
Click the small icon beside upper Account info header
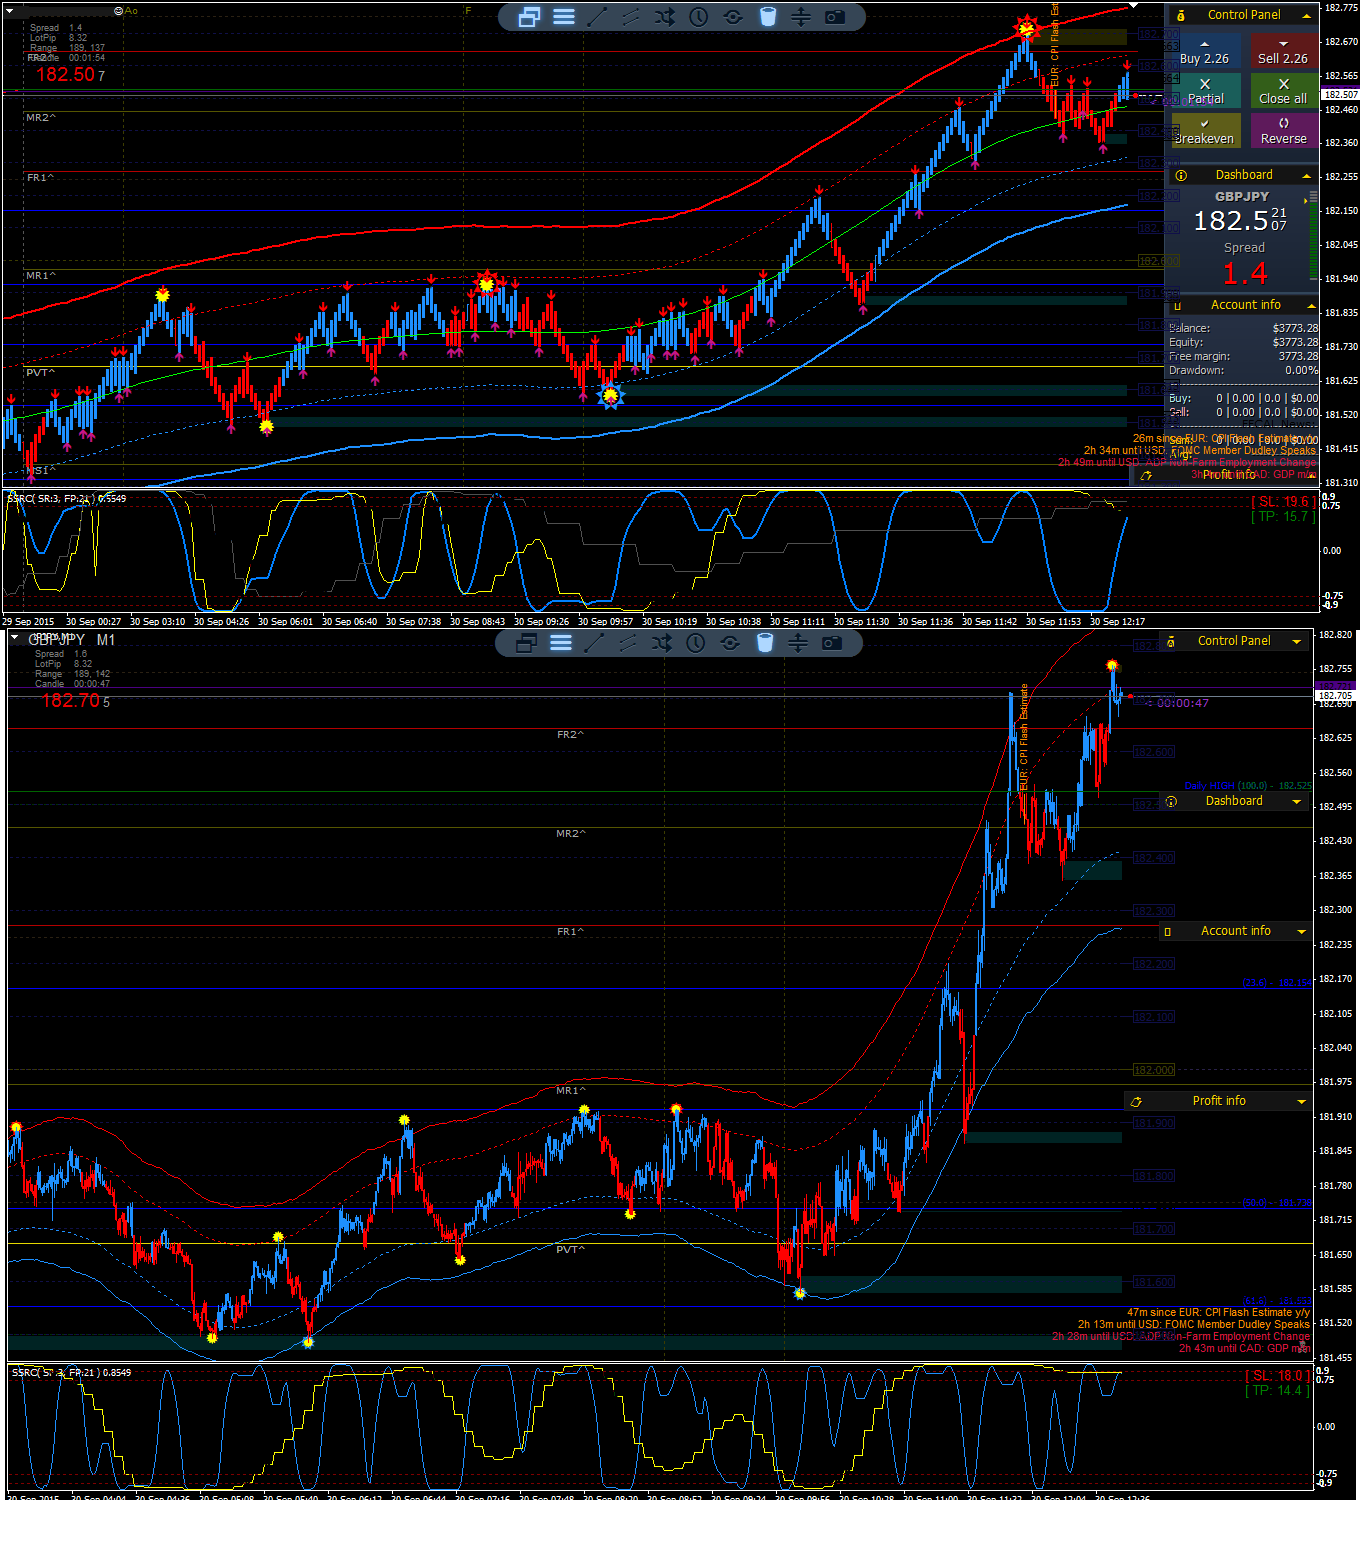[x=1178, y=306]
